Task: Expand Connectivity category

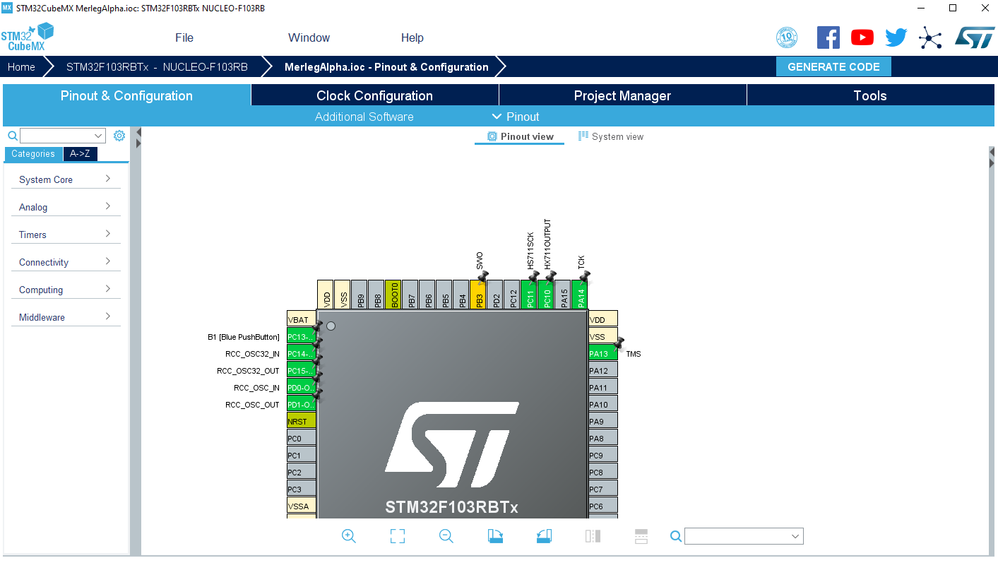Action: [65, 261]
